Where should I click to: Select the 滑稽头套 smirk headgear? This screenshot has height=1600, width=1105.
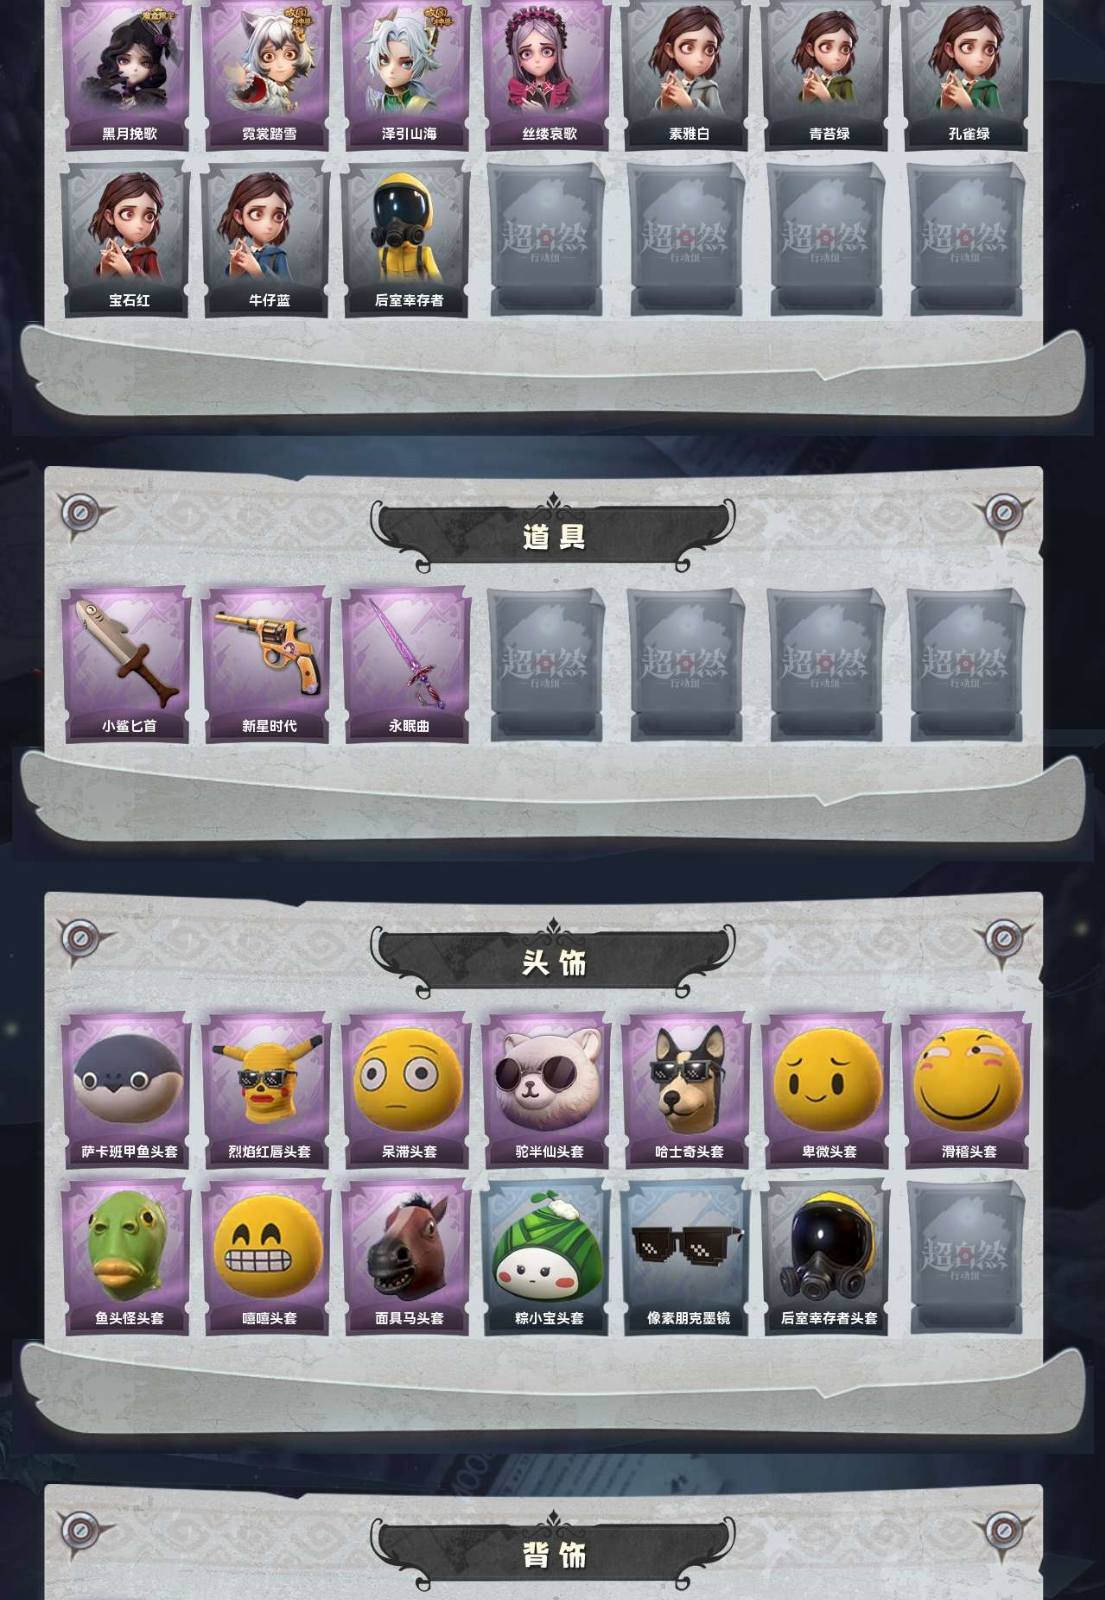(967, 1090)
